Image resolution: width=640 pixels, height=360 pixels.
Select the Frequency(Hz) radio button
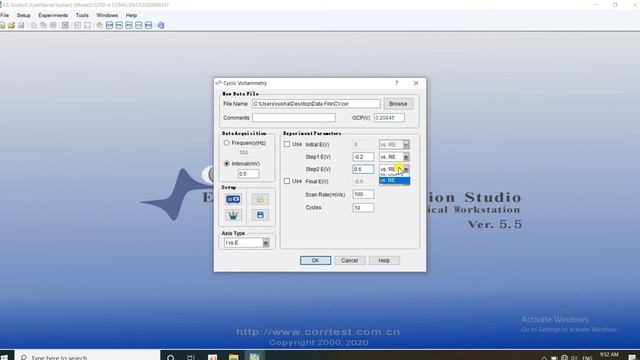pos(227,143)
